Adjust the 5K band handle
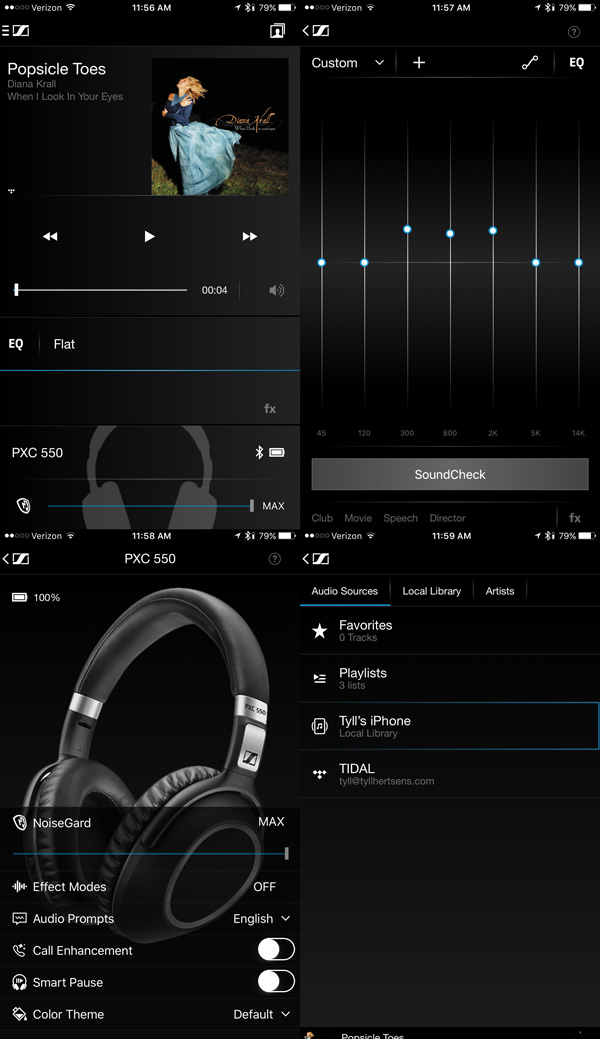The image size is (600, 1039). (536, 262)
